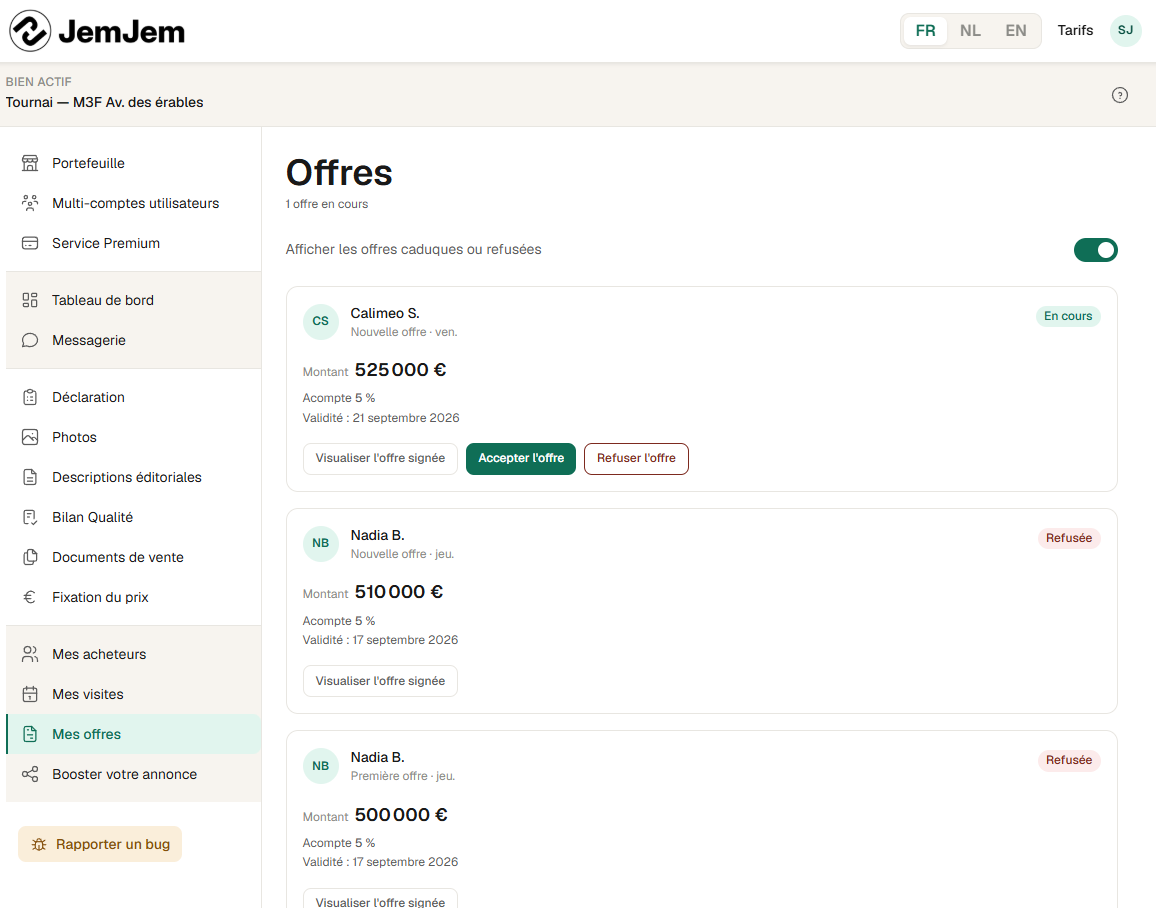Click the active property Tournai — M3F Av. des érables
Viewport: 1156px width, 908px height.
pyautogui.click(x=105, y=102)
